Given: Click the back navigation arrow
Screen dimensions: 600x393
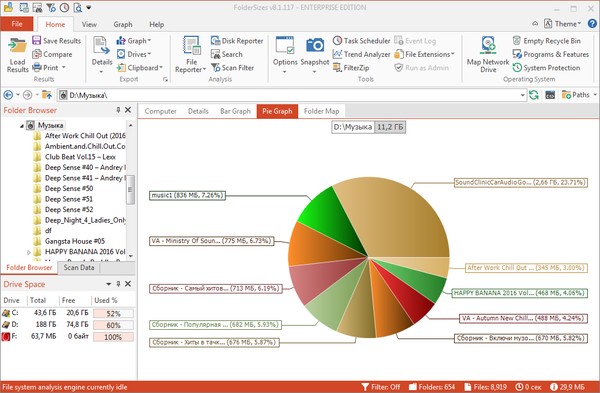Looking at the screenshot, I should point(8,95).
